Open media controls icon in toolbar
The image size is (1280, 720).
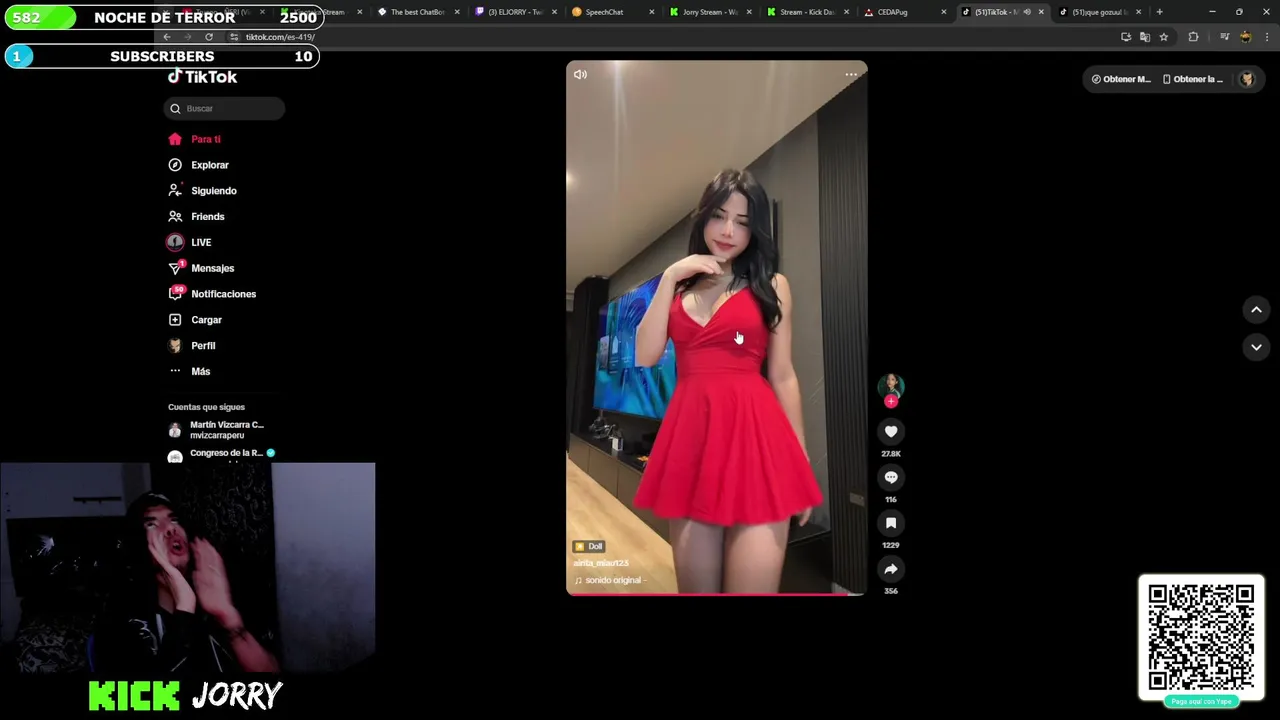click(x=1224, y=37)
